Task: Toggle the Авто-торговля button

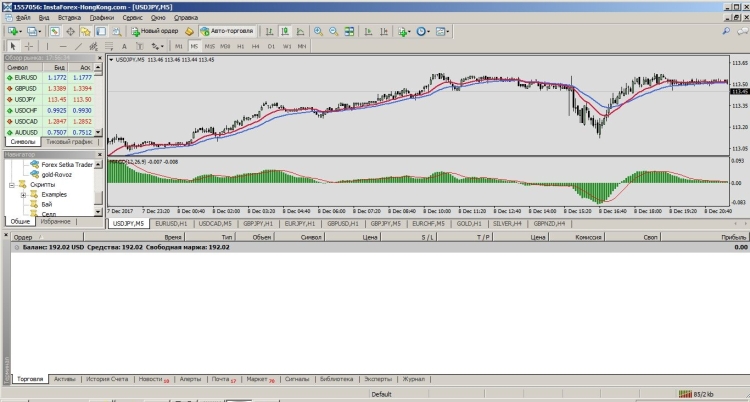Action: tap(227, 32)
